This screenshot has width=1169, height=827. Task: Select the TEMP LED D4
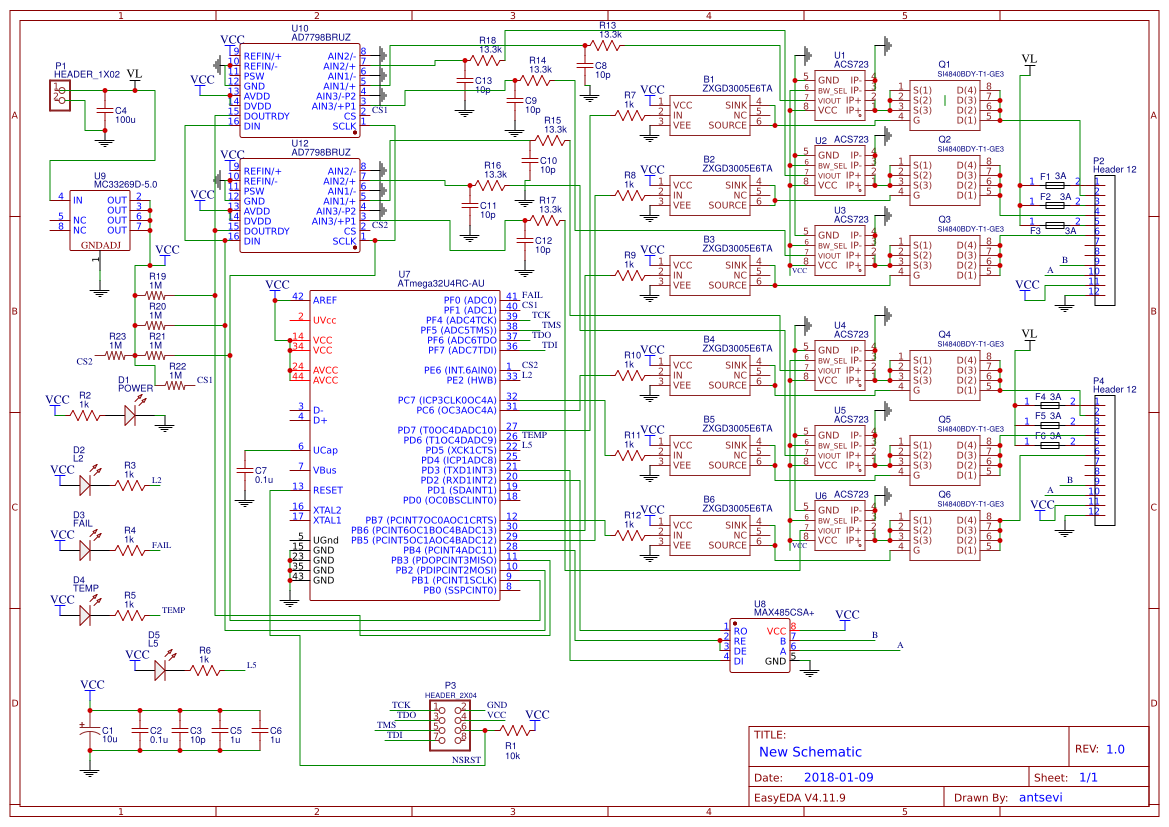(85, 614)
